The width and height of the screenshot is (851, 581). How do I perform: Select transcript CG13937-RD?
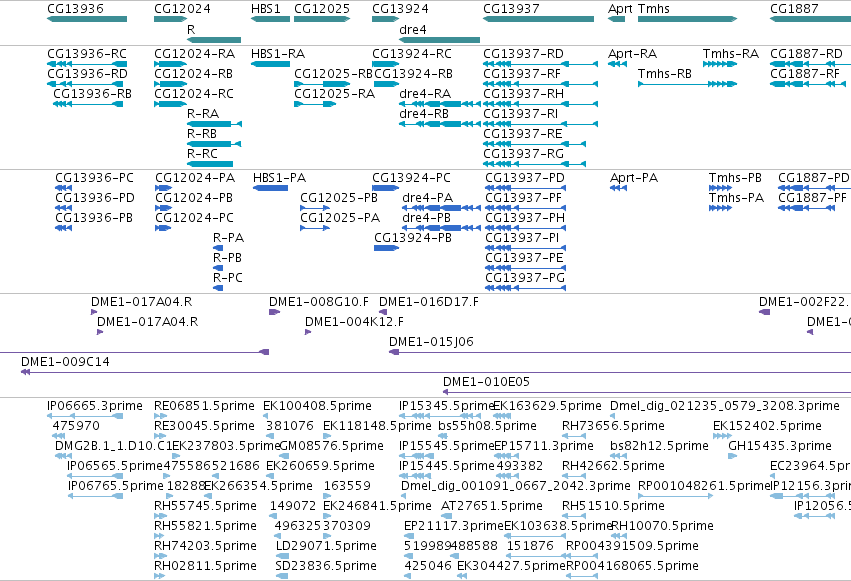(523, 54)
